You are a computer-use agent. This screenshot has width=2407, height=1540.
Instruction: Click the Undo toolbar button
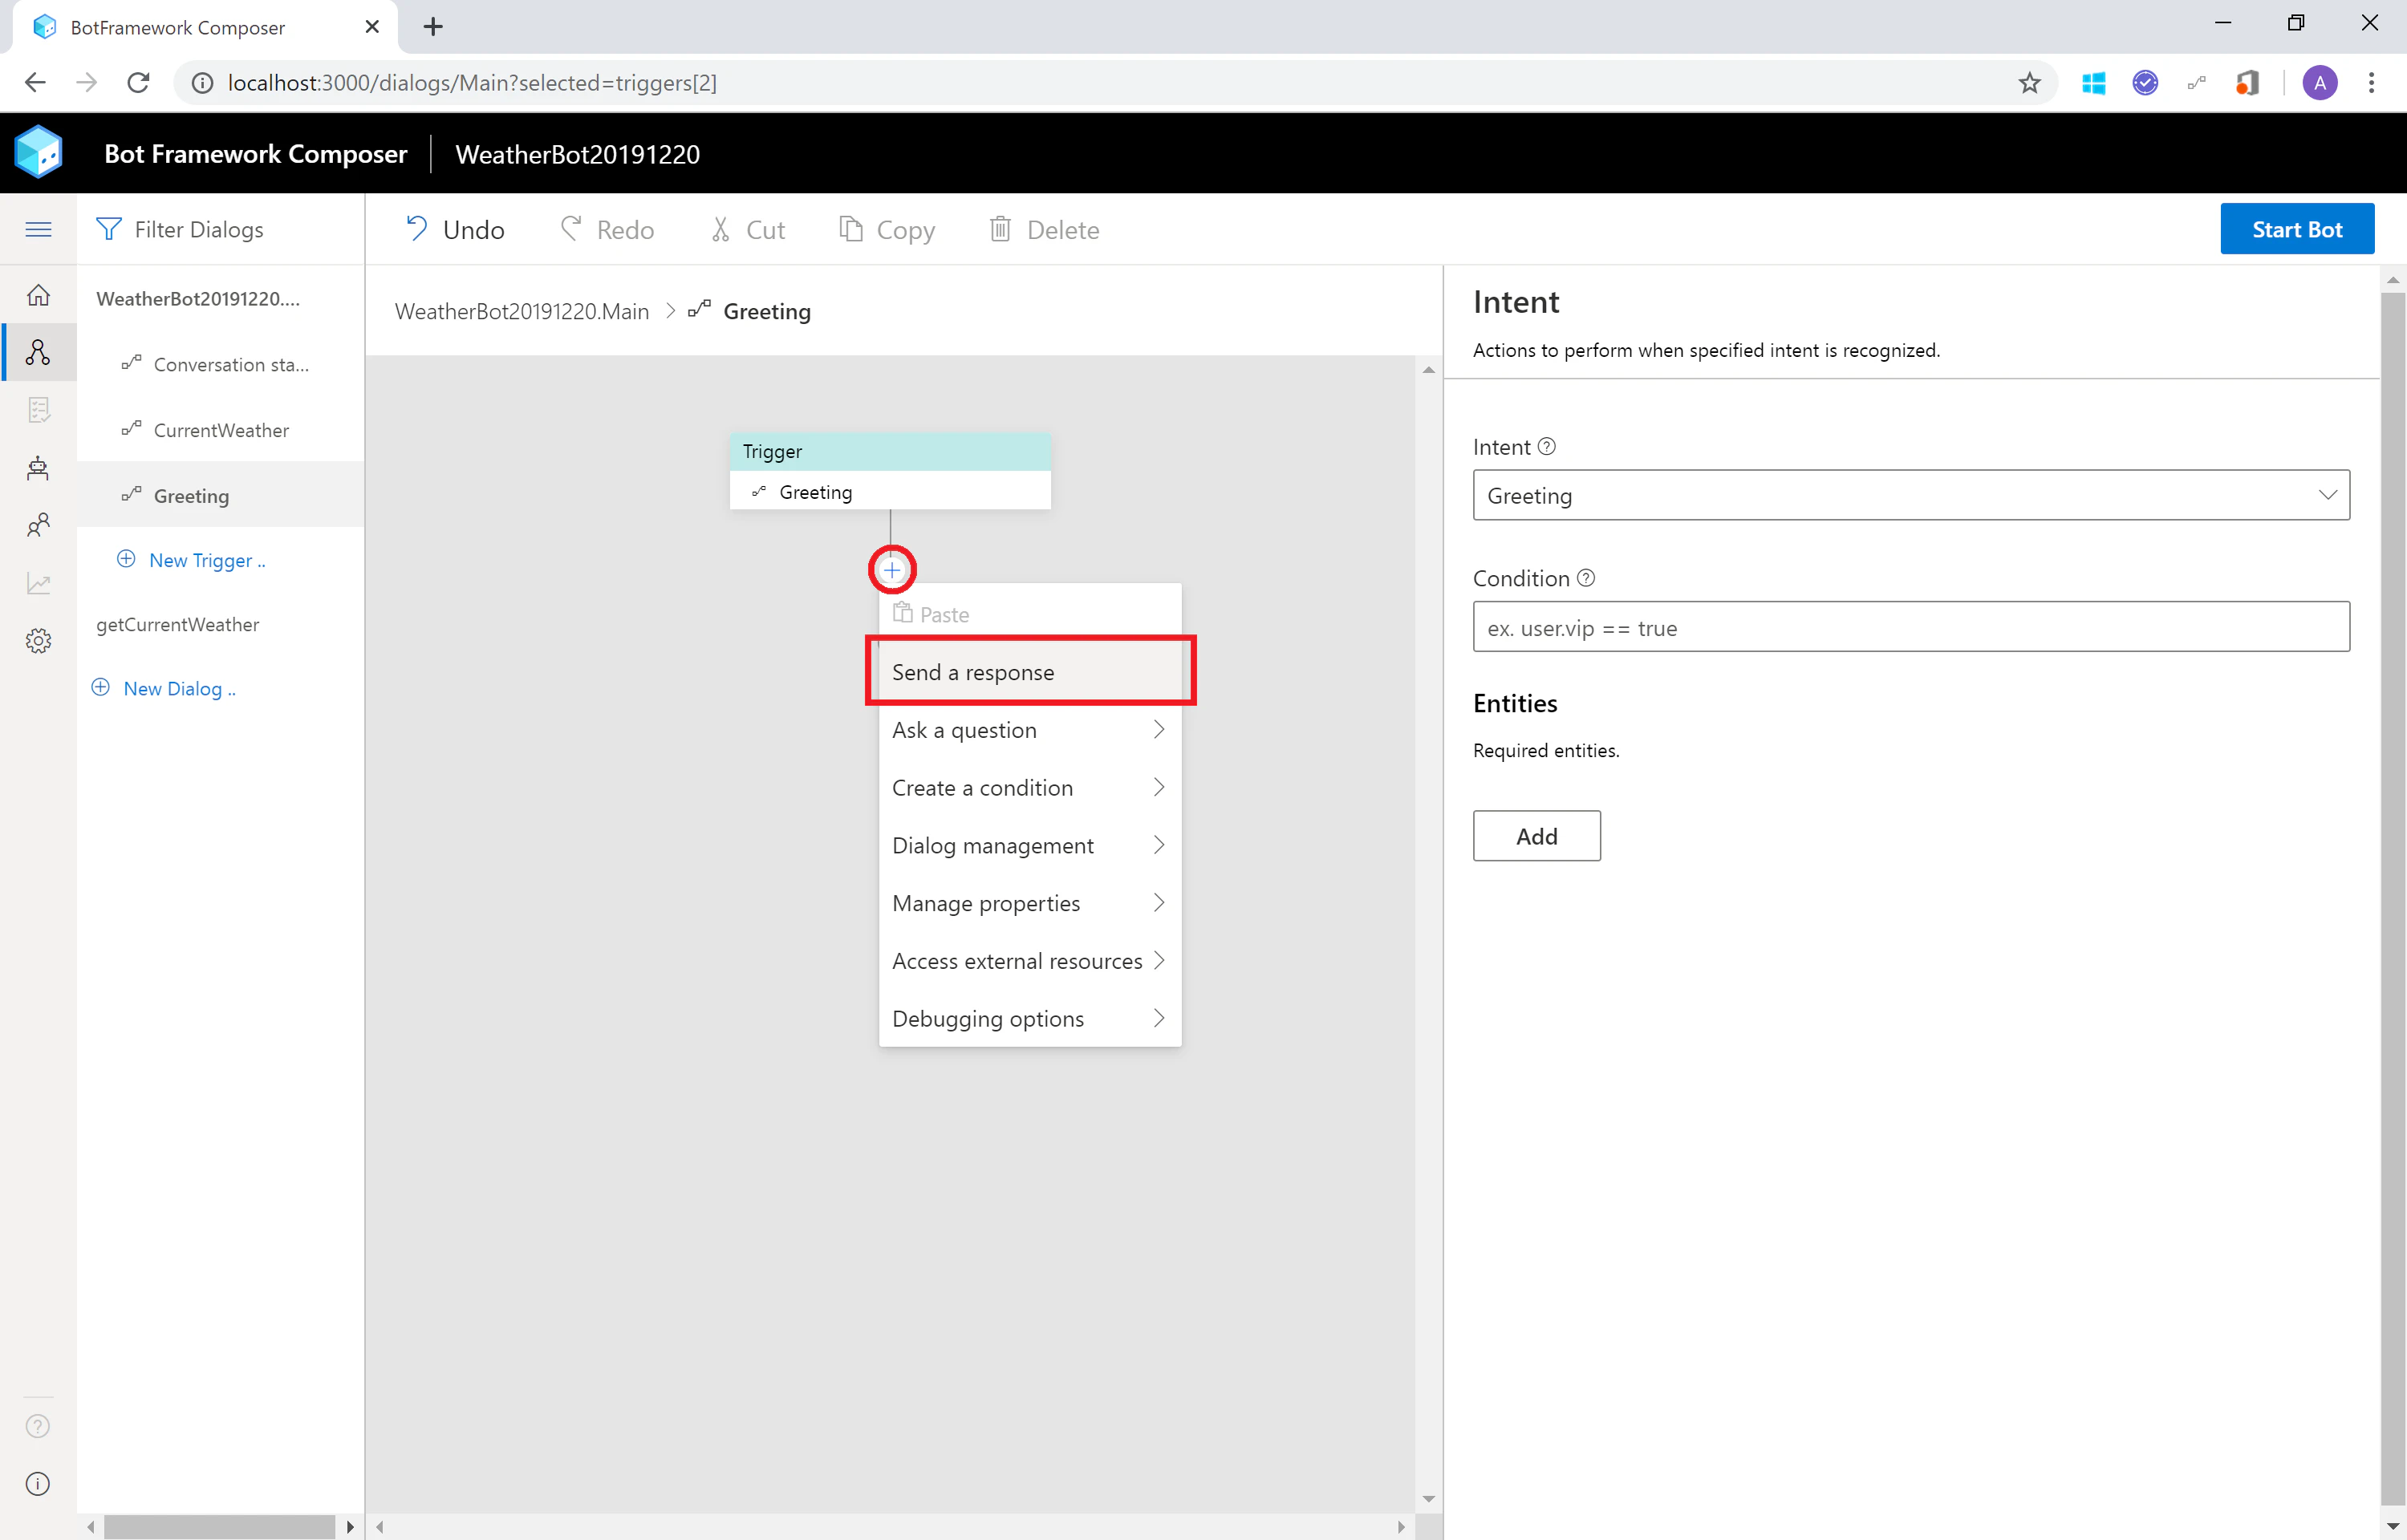click(455, 230)
